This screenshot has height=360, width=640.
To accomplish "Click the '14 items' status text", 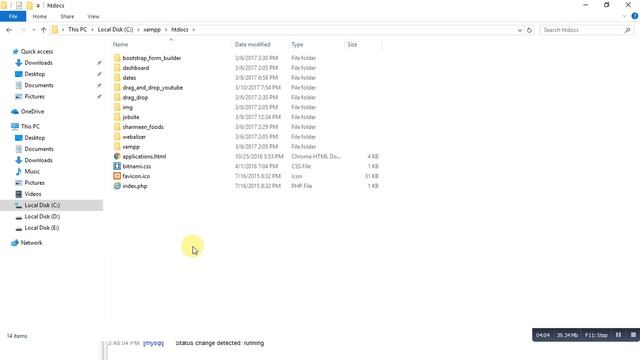I will (x=17, y=336).
